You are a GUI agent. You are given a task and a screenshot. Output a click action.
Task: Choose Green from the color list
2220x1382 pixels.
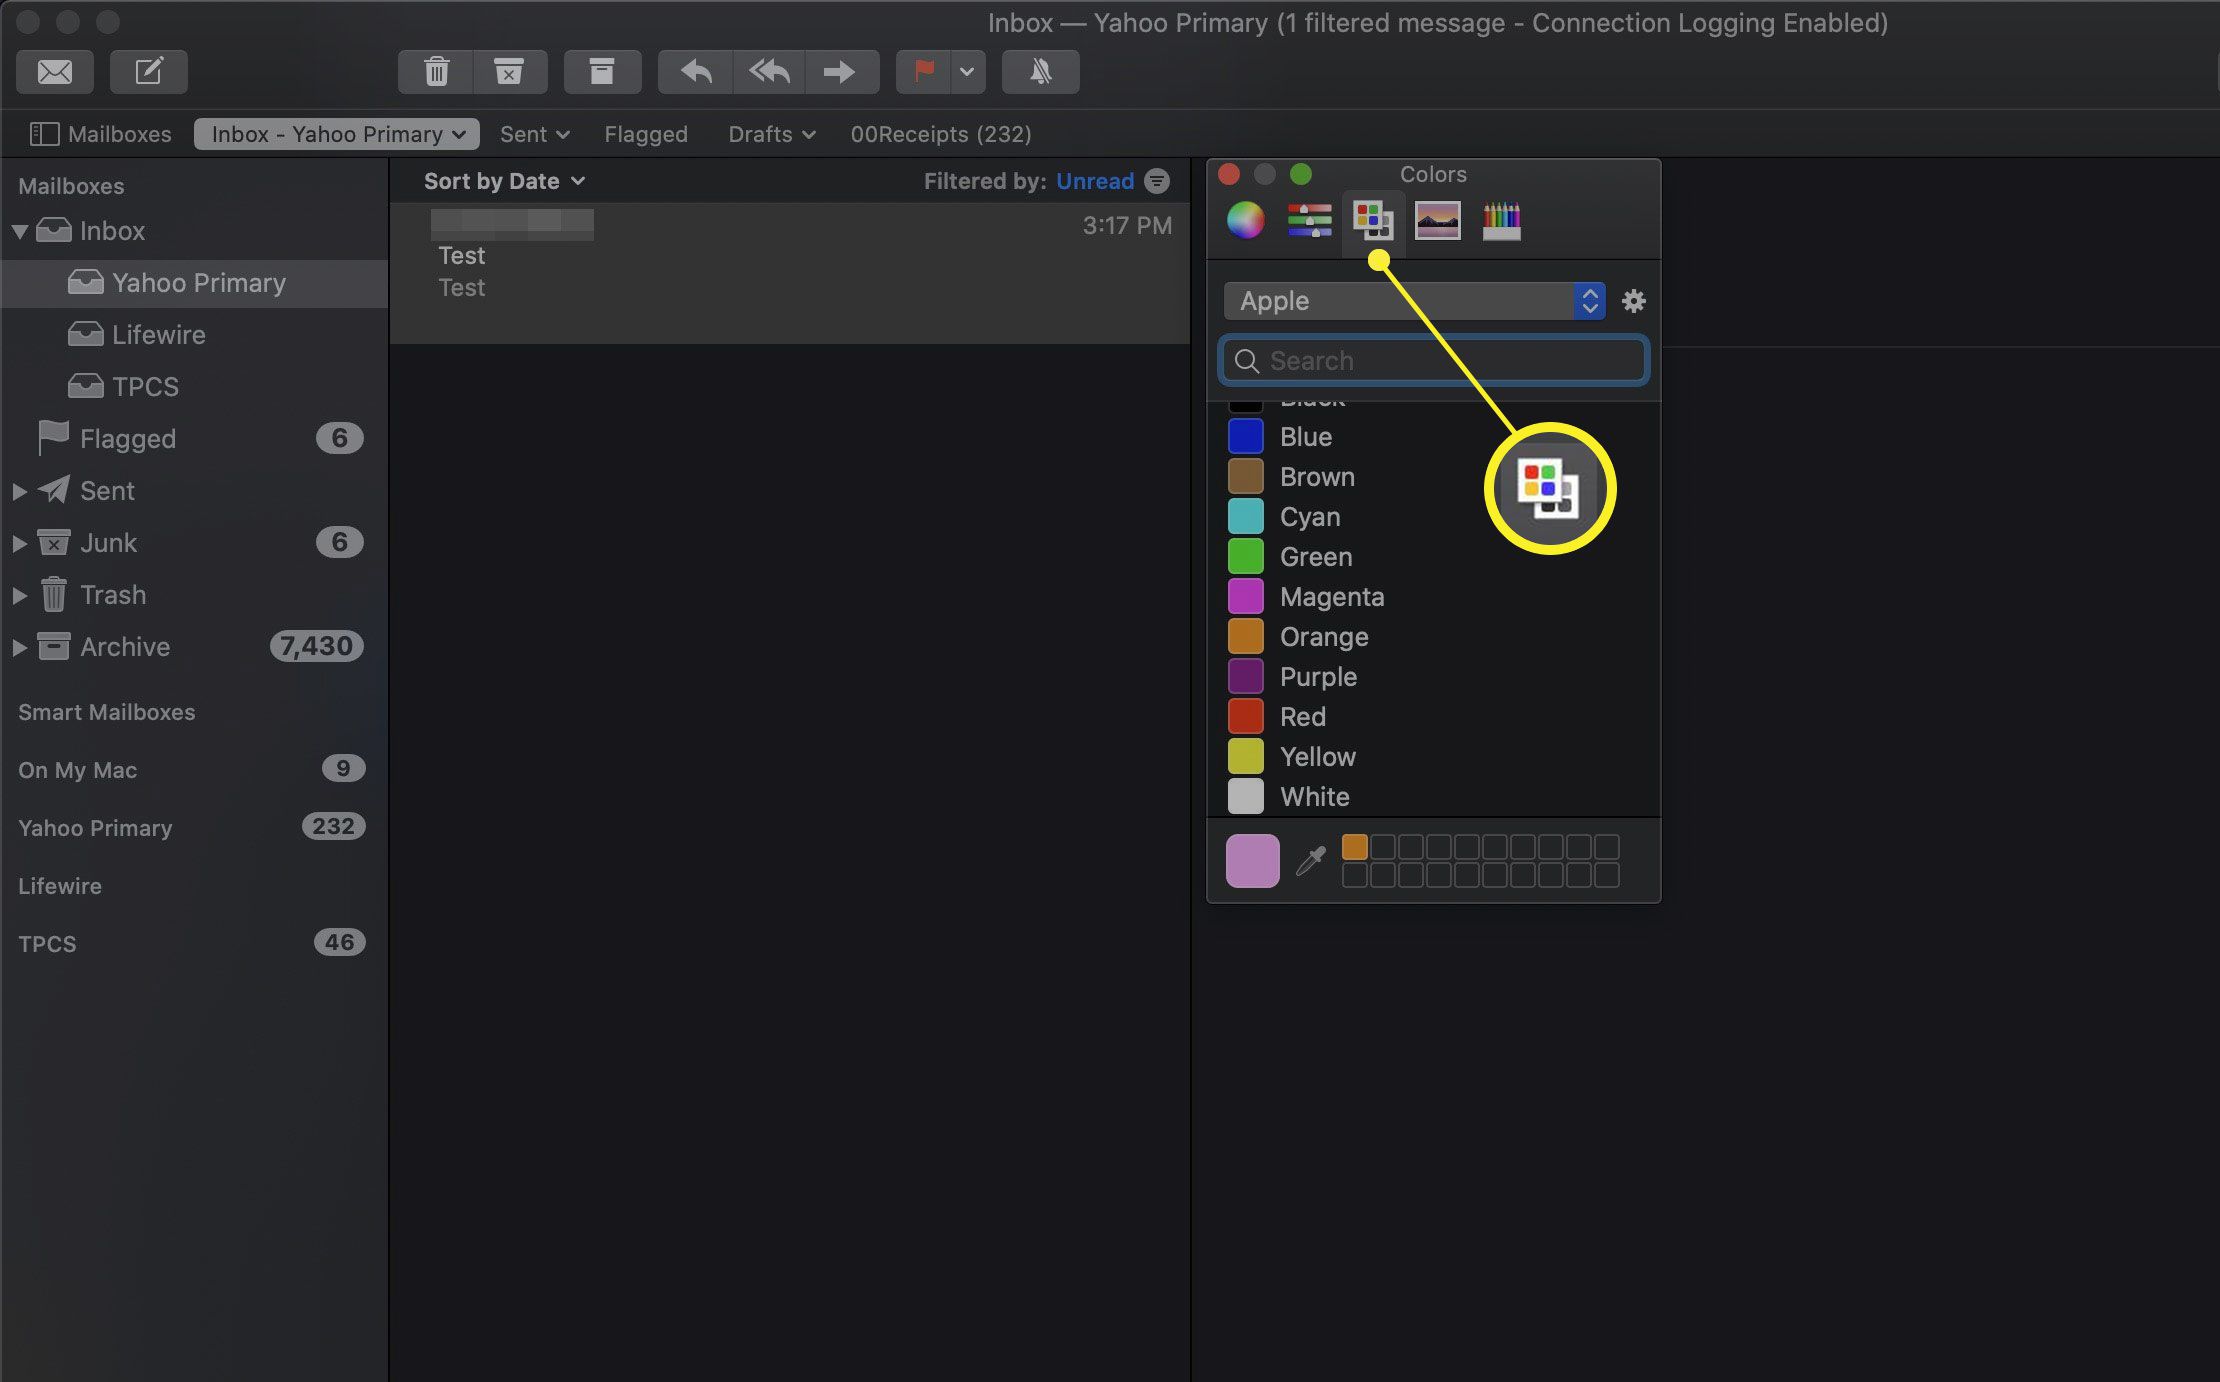tap(1434, 557)
